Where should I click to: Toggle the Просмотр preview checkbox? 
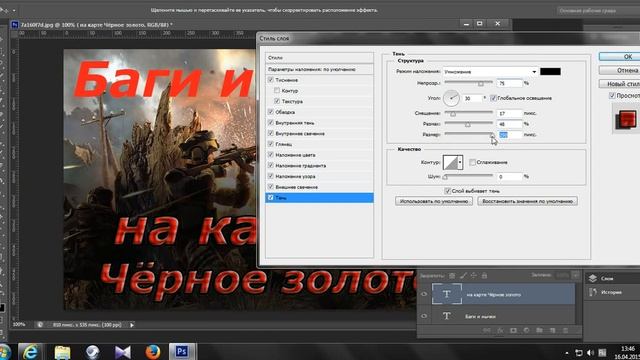(612, 95)
